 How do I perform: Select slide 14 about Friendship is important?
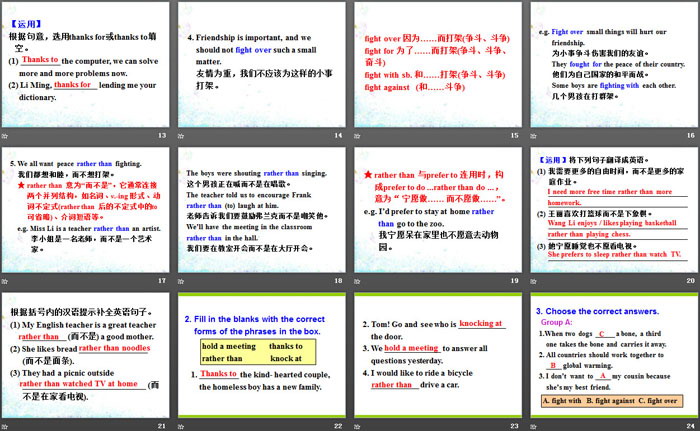[x=262, y=64]
